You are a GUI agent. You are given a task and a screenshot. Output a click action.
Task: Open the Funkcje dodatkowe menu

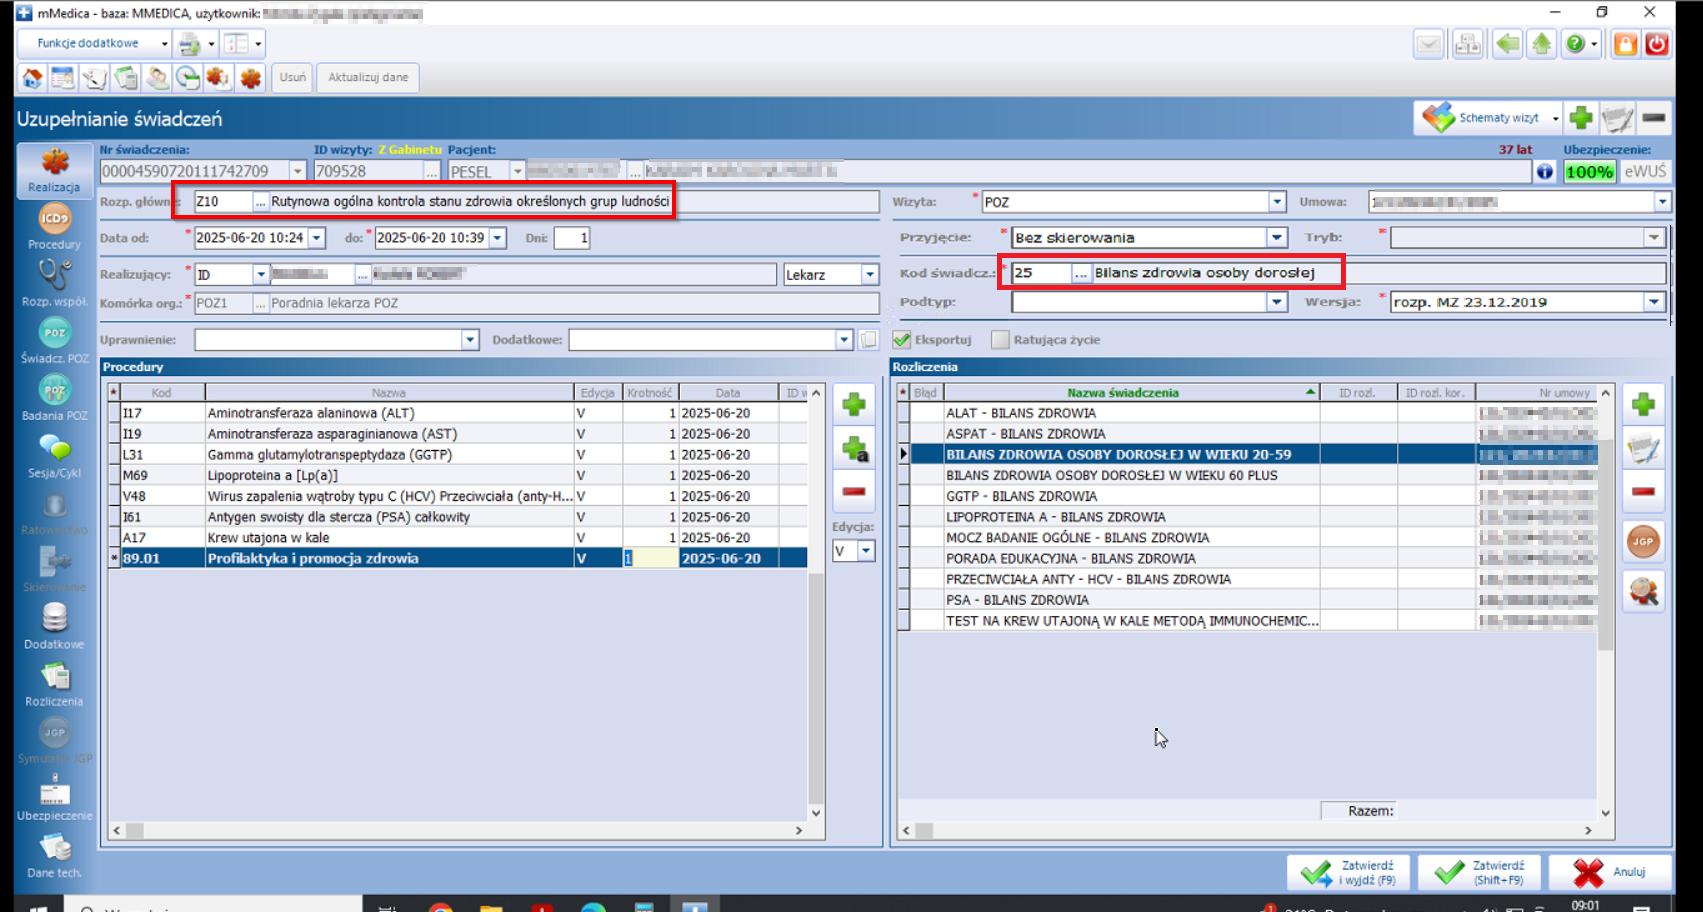95,44
